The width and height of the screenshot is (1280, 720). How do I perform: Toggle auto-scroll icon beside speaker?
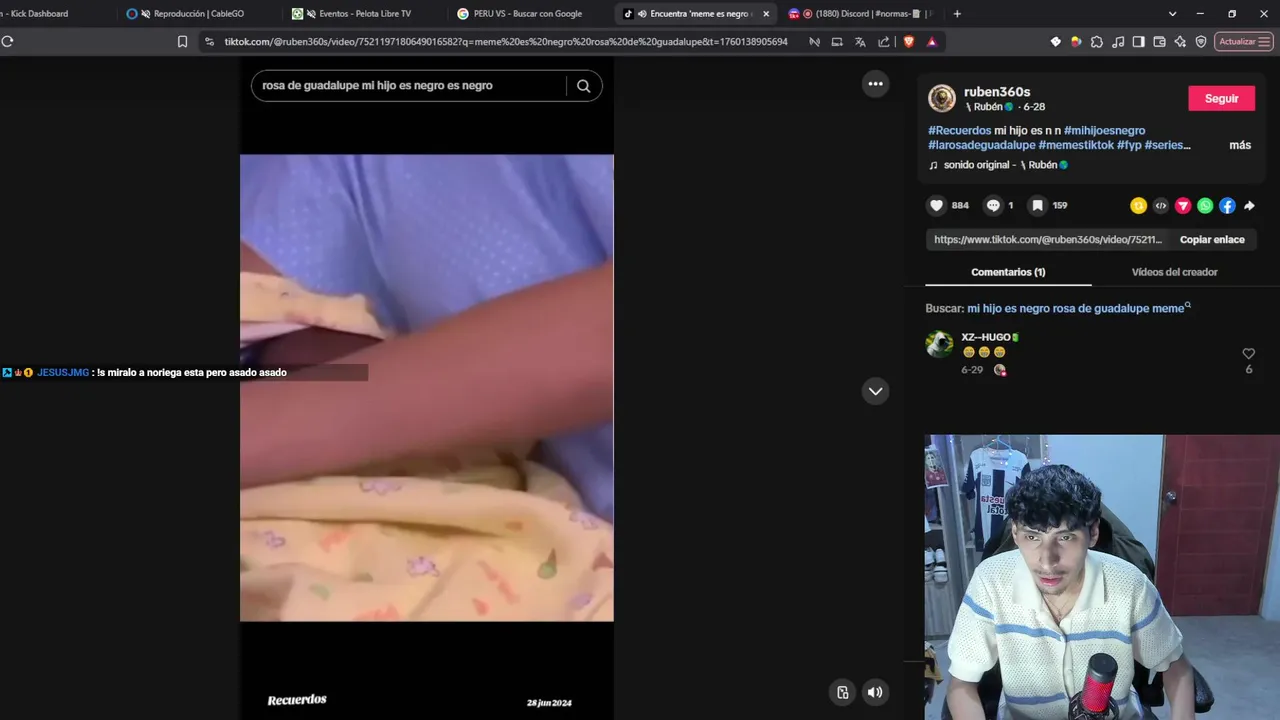843,692
